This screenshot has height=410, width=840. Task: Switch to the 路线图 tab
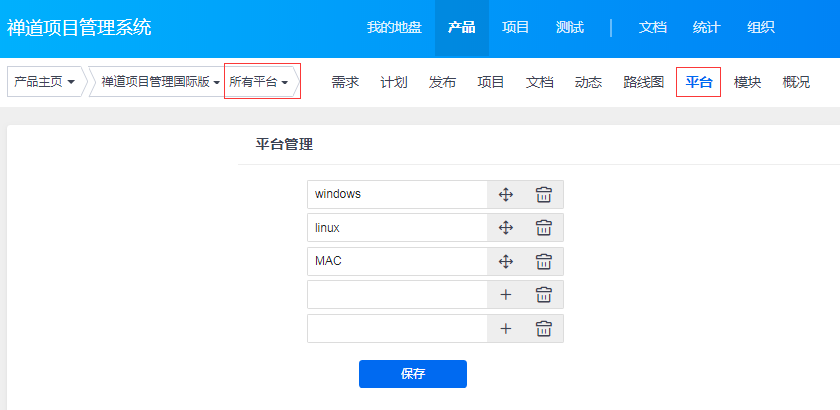[644, 82]
